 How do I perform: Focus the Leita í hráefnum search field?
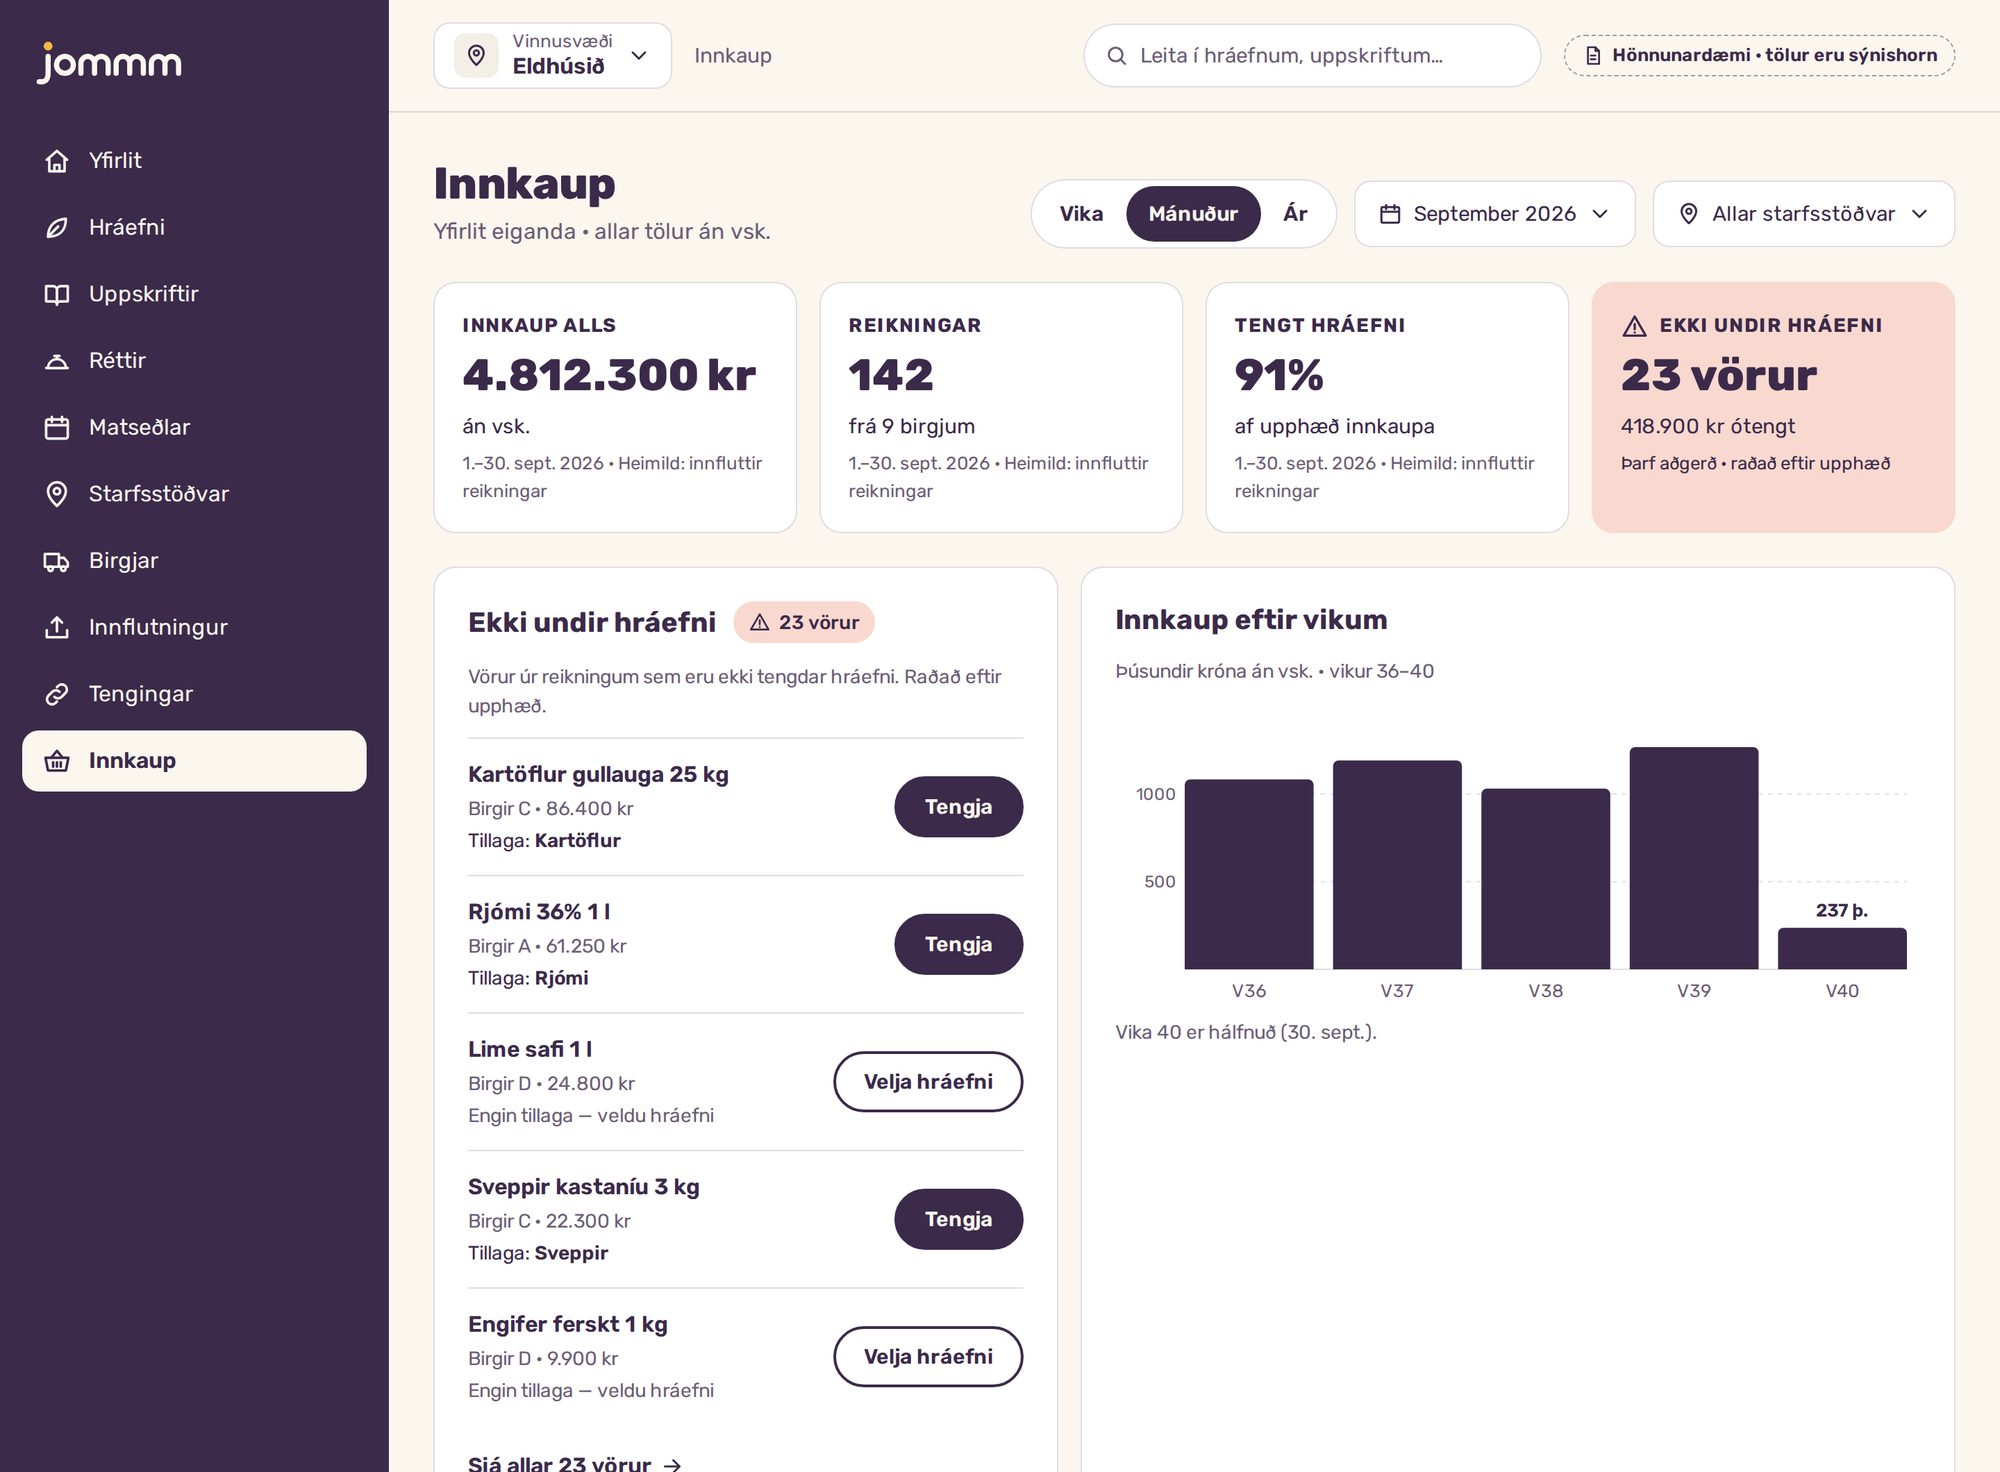coord(1311,56)
